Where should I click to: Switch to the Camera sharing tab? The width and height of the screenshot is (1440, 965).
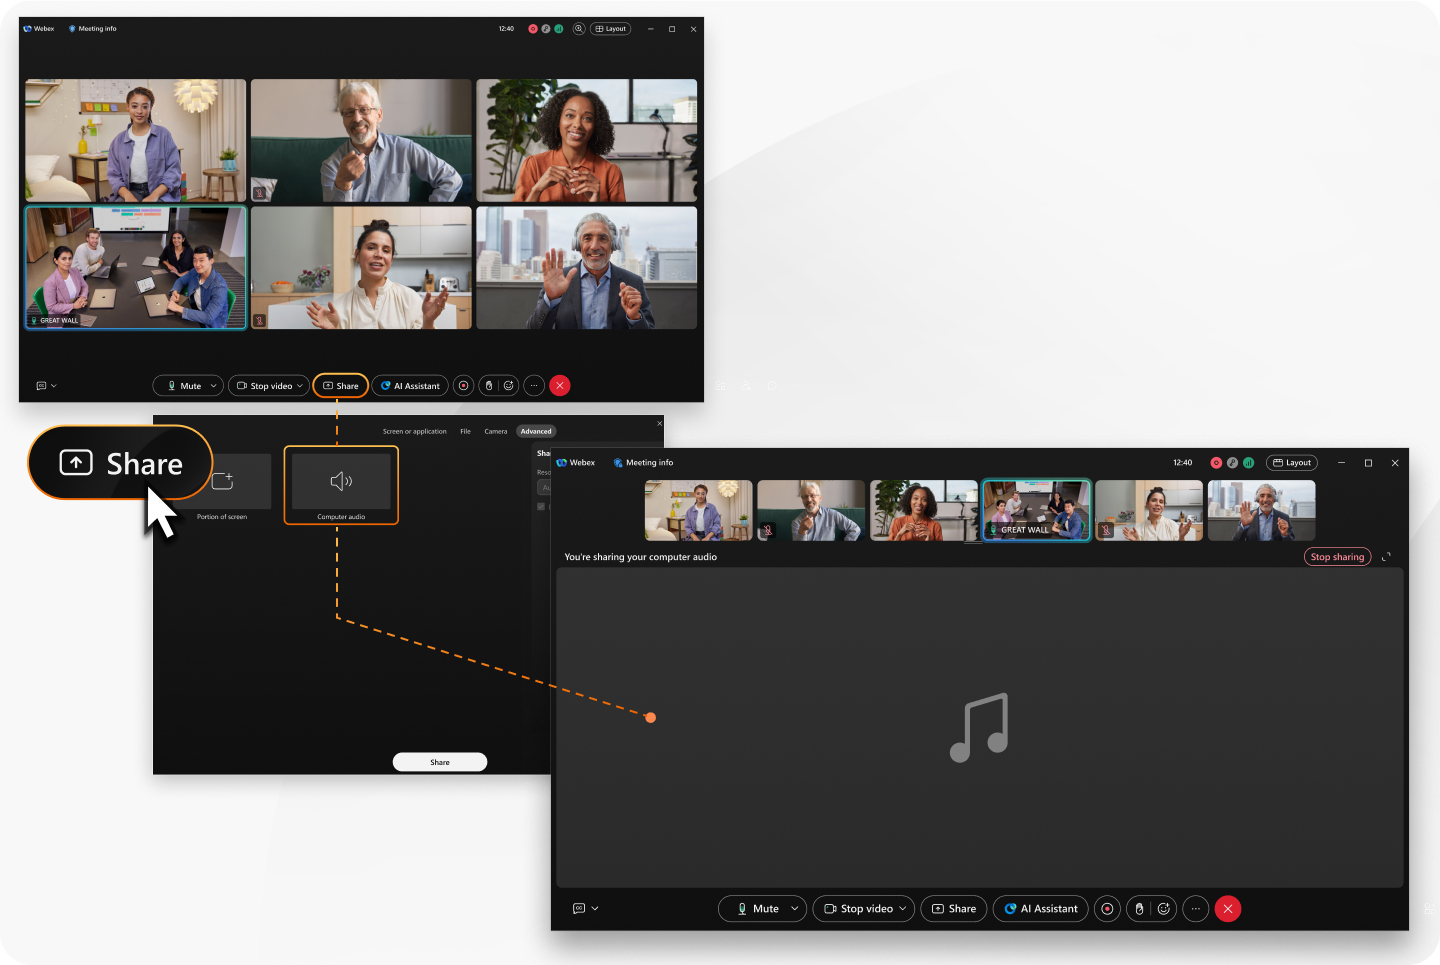coord(496,431)
